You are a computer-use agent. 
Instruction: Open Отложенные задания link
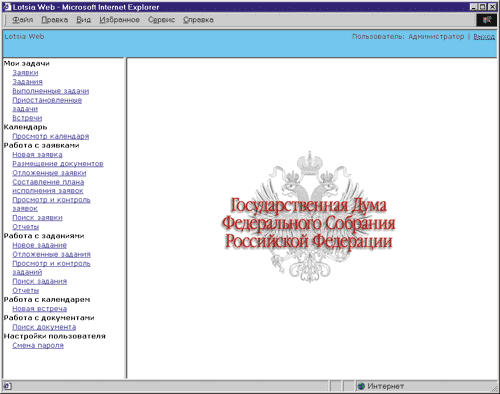(x=51, y=254)
